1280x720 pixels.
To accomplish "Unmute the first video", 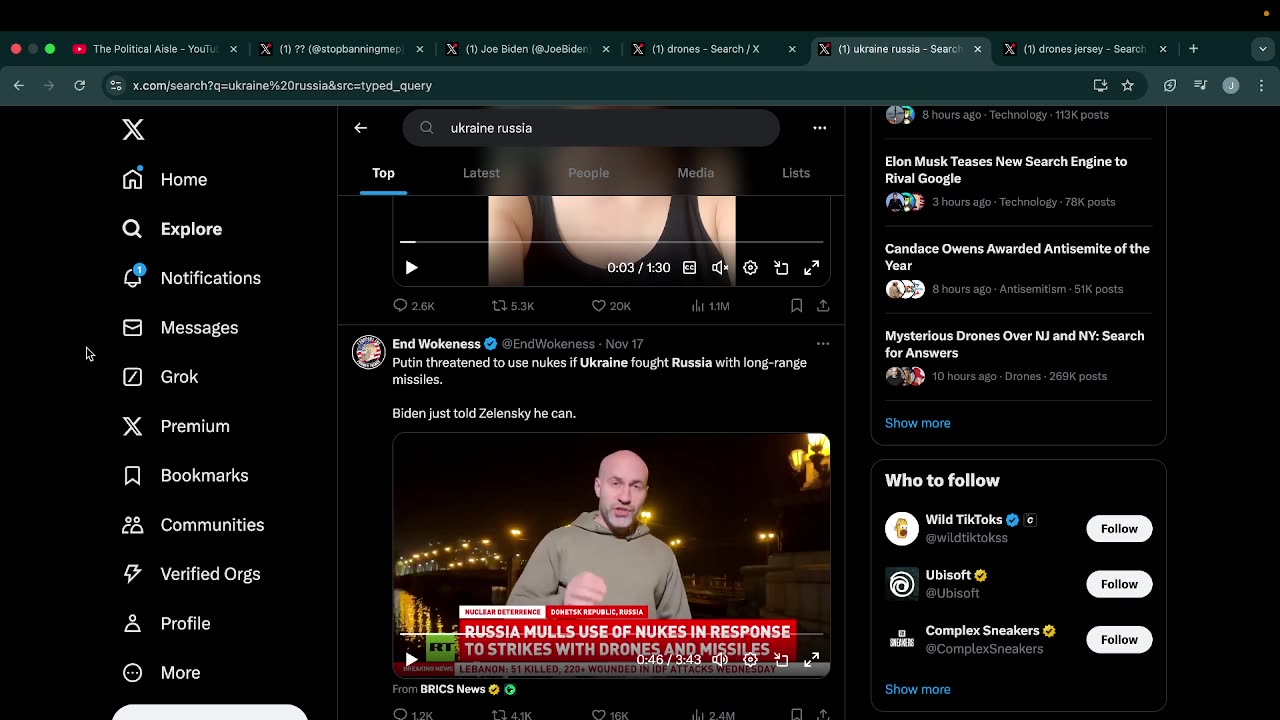I will [720, 268].
